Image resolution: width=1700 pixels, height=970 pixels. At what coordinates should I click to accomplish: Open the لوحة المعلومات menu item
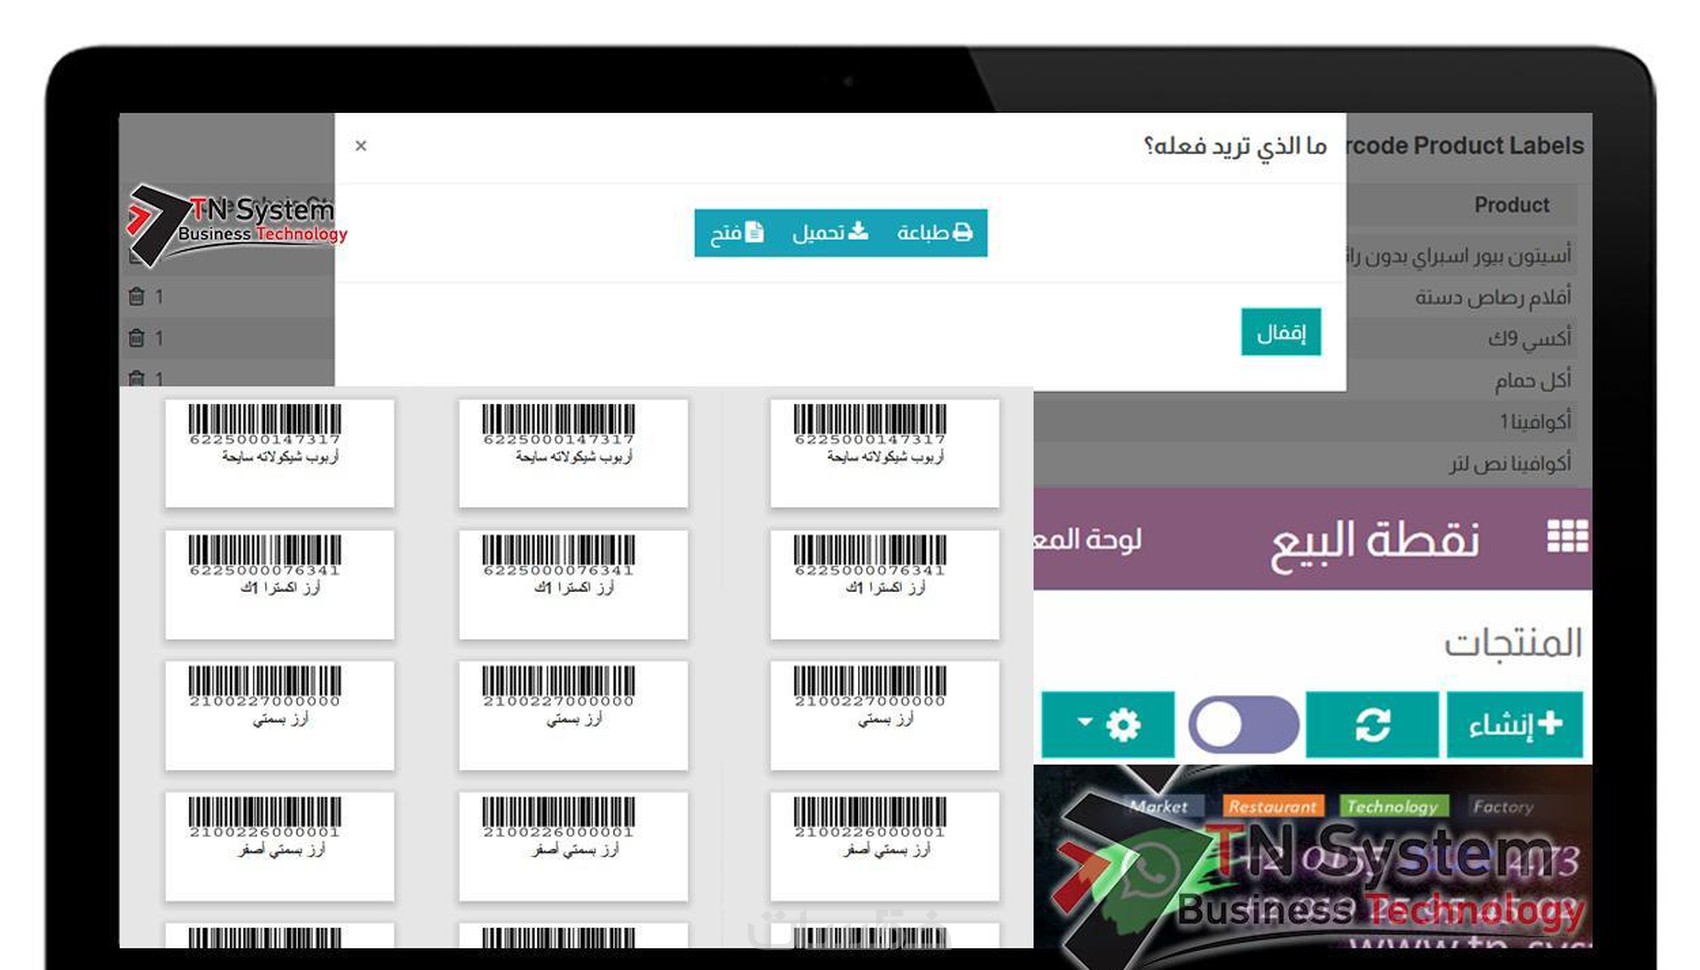[1088, 540]
